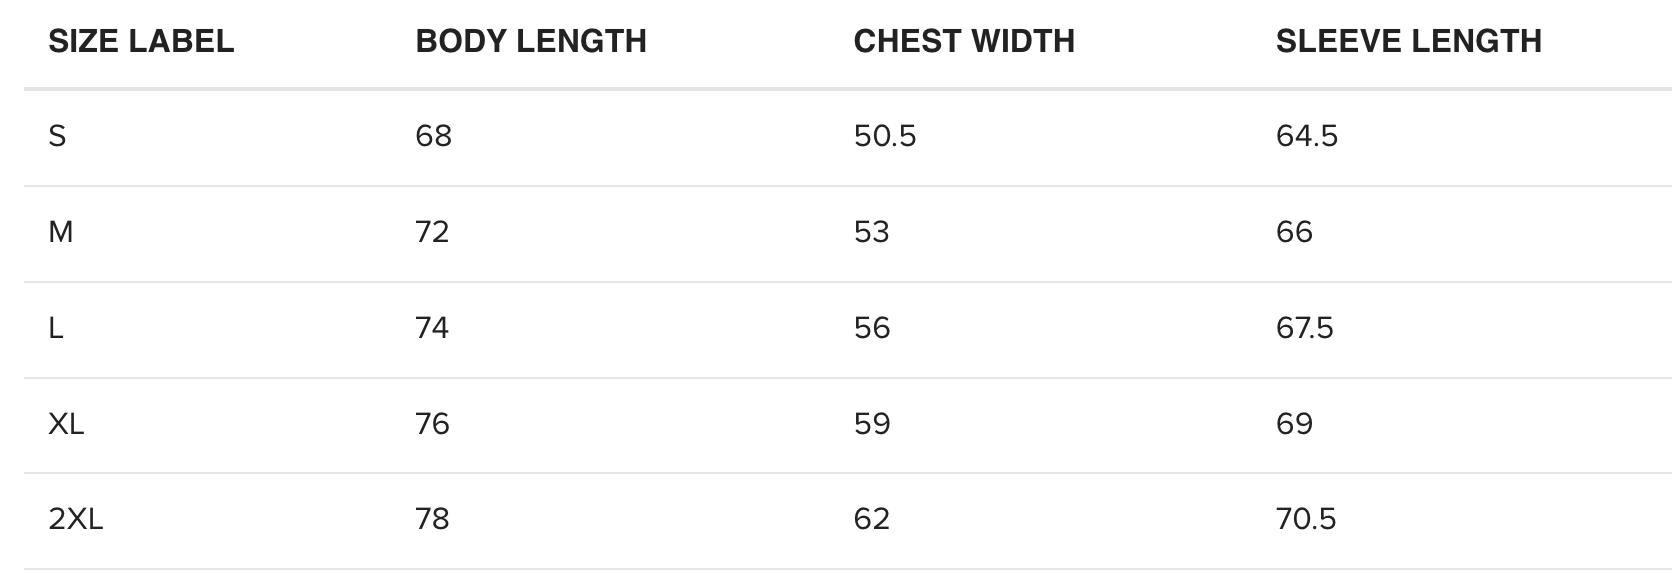
Task: Click chest width value 62
Action: (871, 519)
